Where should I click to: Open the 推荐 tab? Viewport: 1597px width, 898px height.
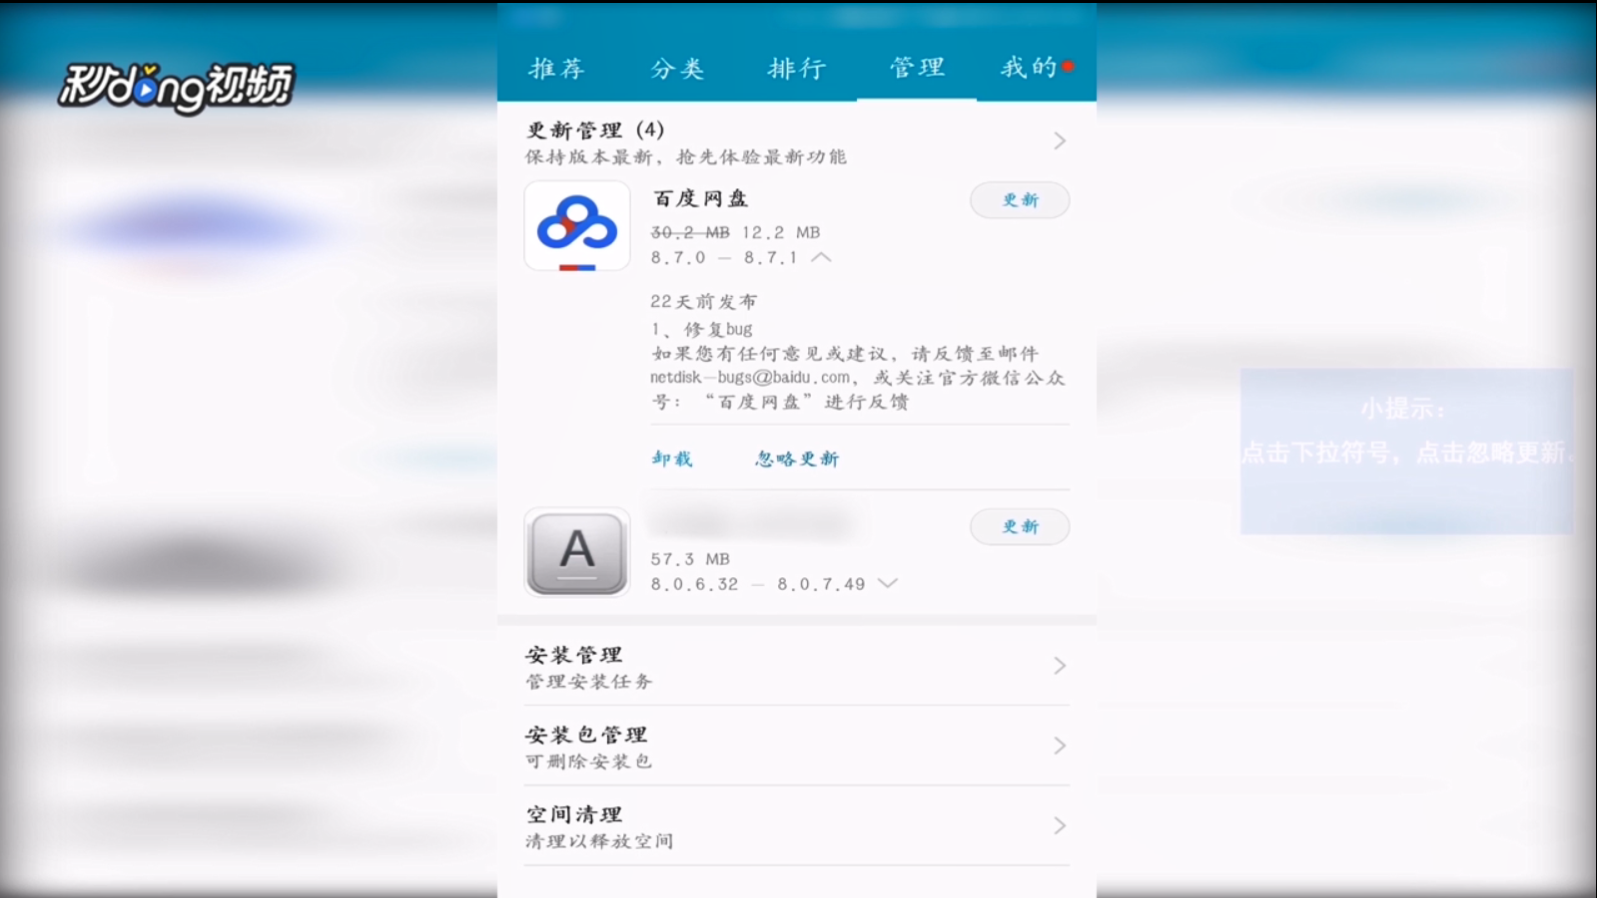coord(557,68)
